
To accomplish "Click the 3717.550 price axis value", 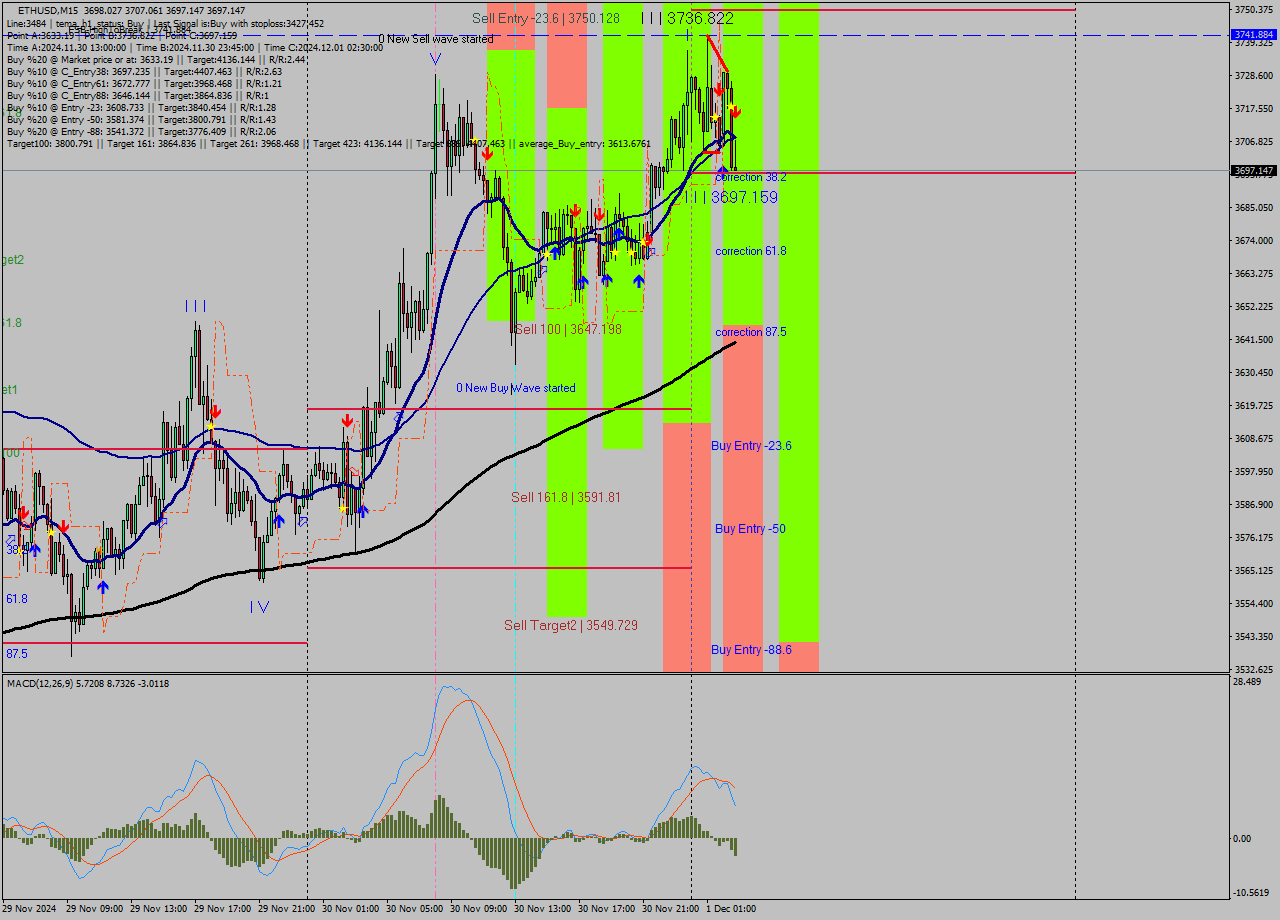I will tap(1254, 109).
